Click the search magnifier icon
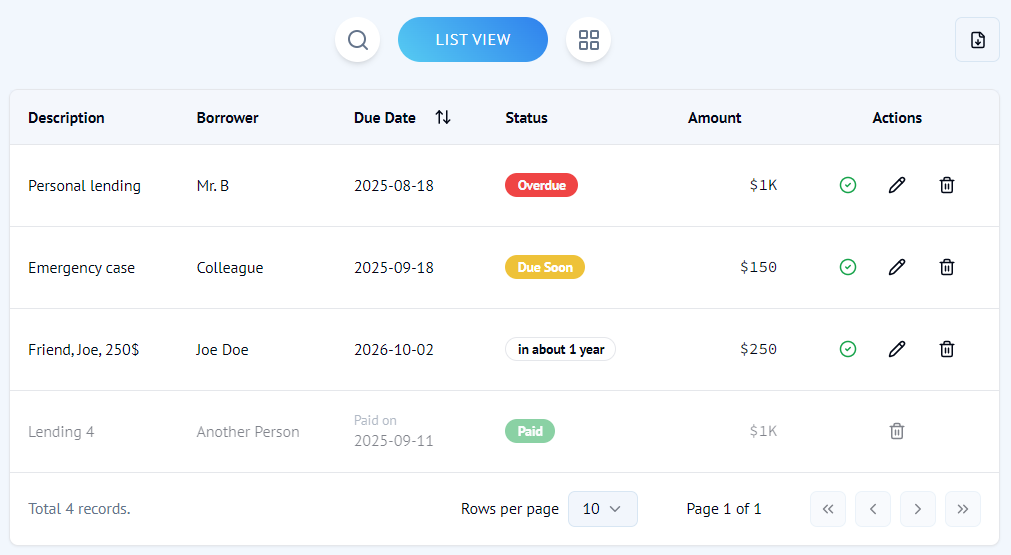 pyautogui.click(x=357, y=40)
